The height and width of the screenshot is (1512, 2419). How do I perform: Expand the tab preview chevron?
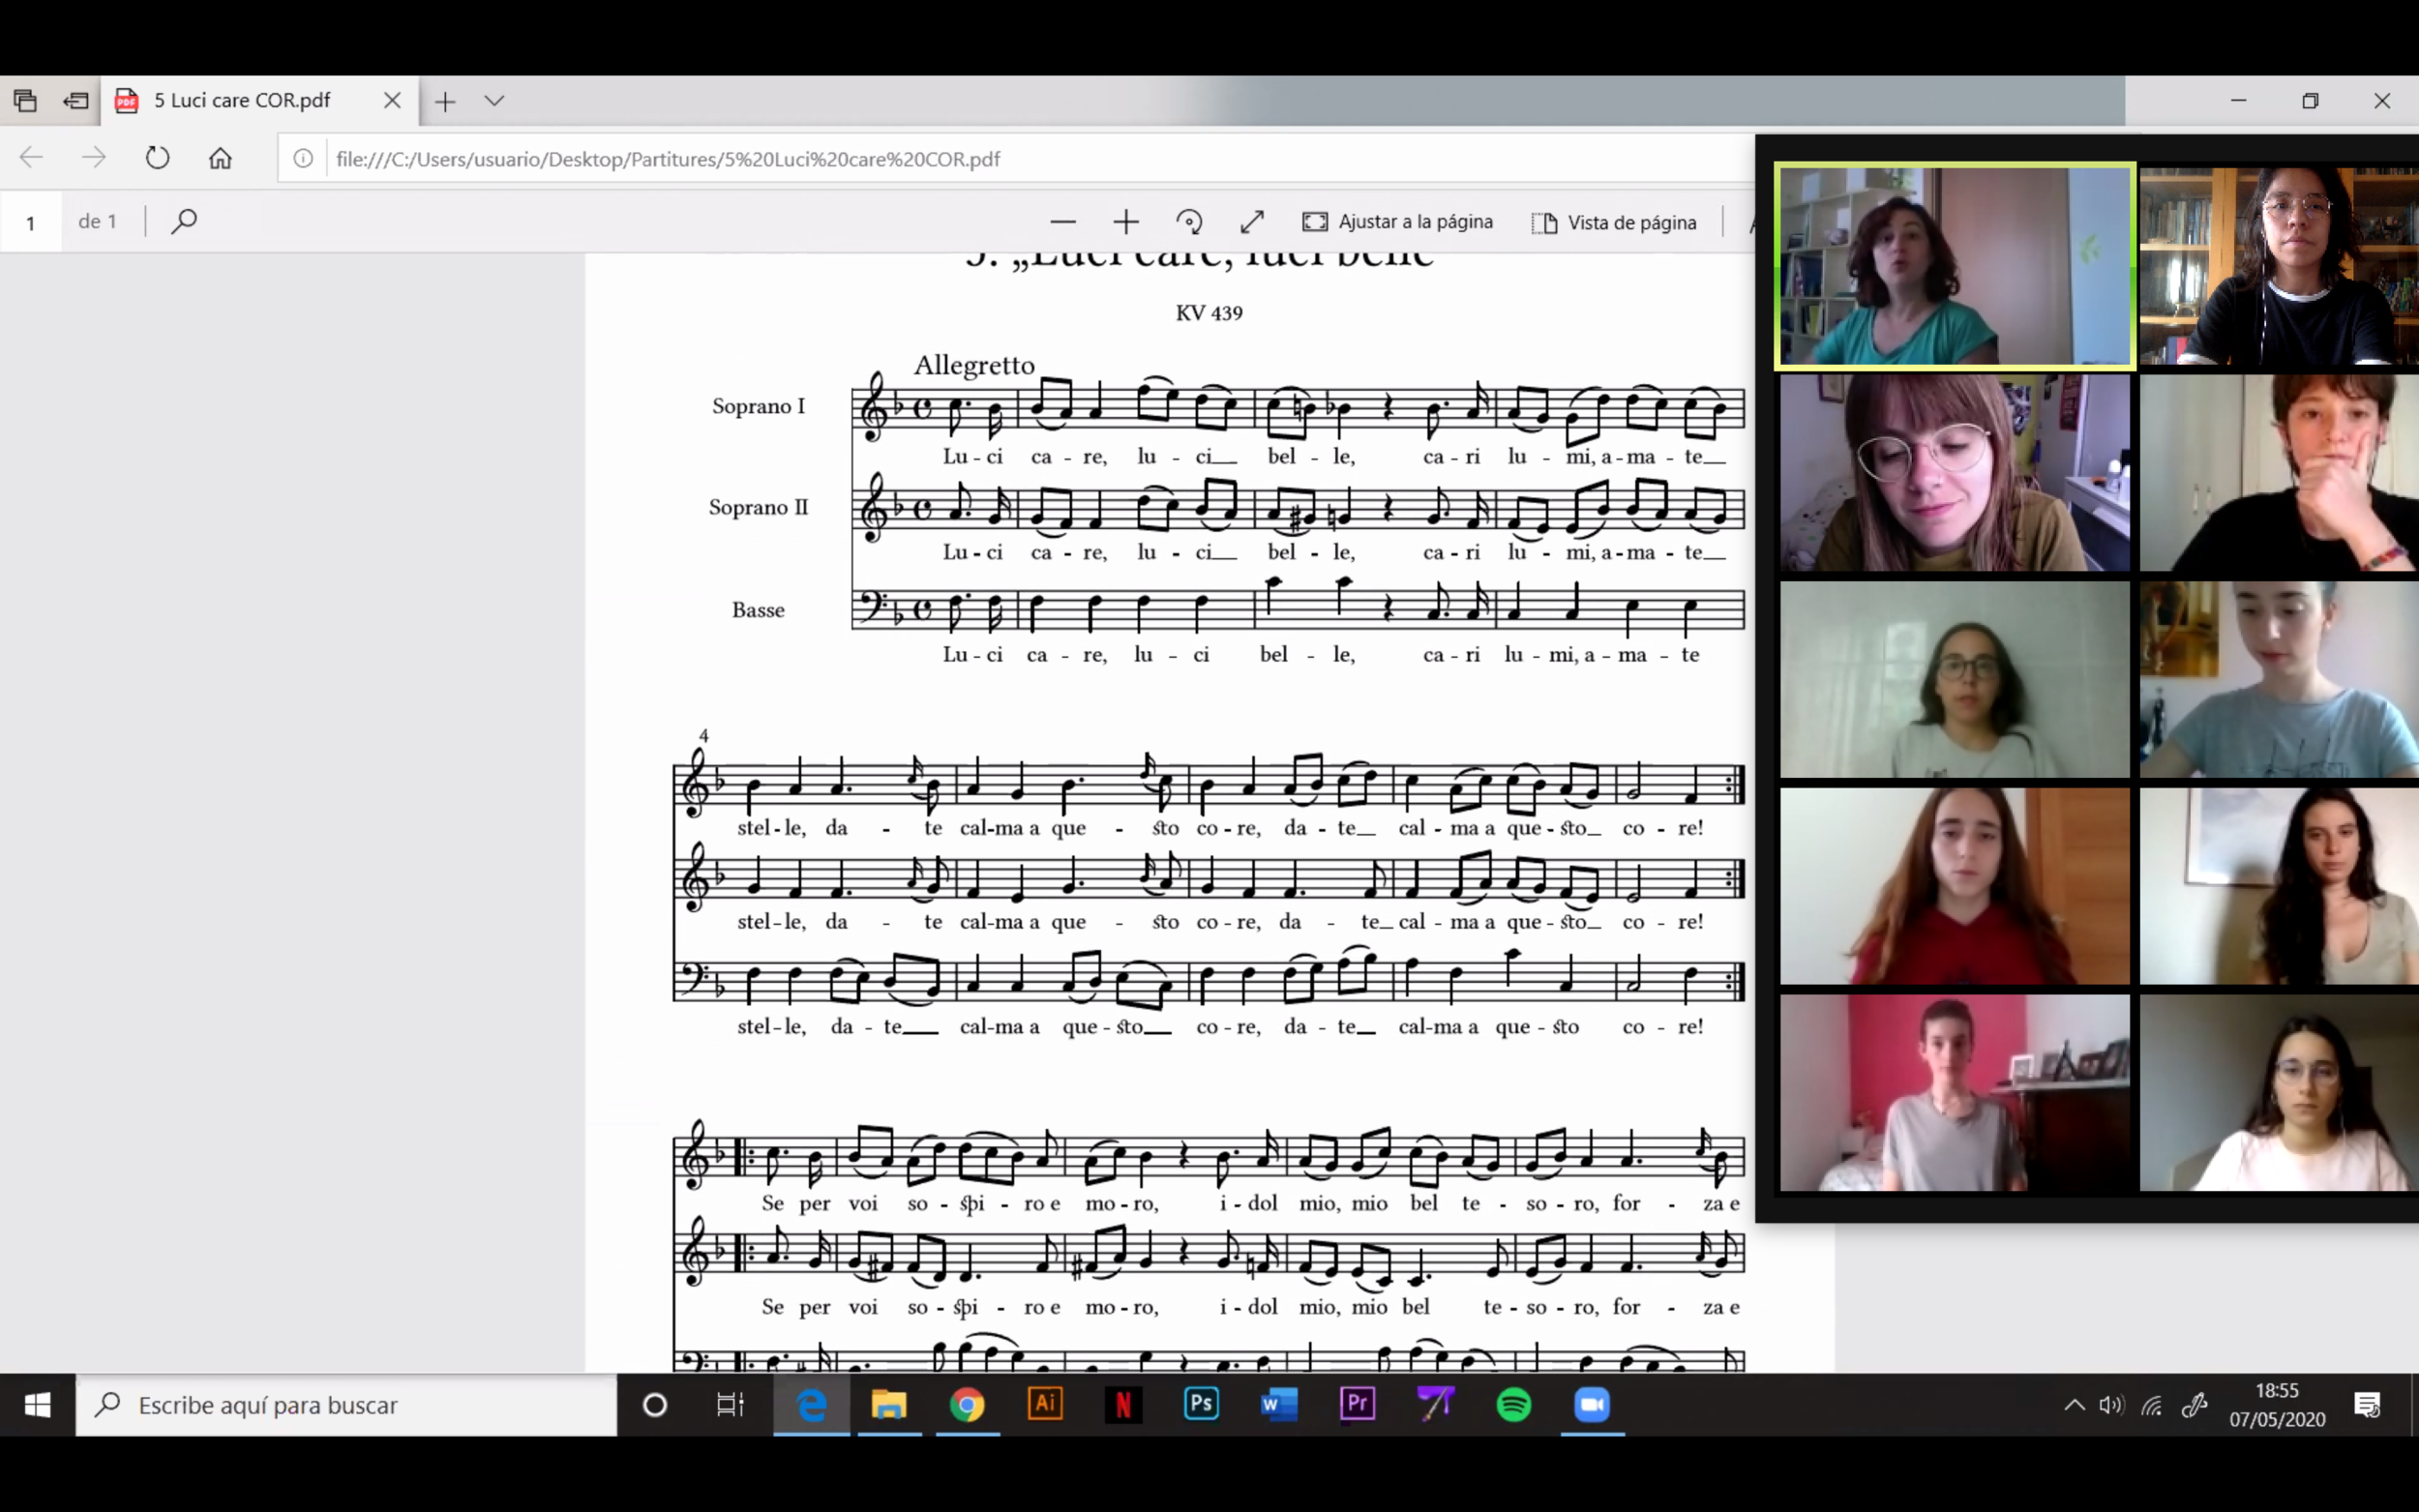pyautogui.click(x=494, y=101)
